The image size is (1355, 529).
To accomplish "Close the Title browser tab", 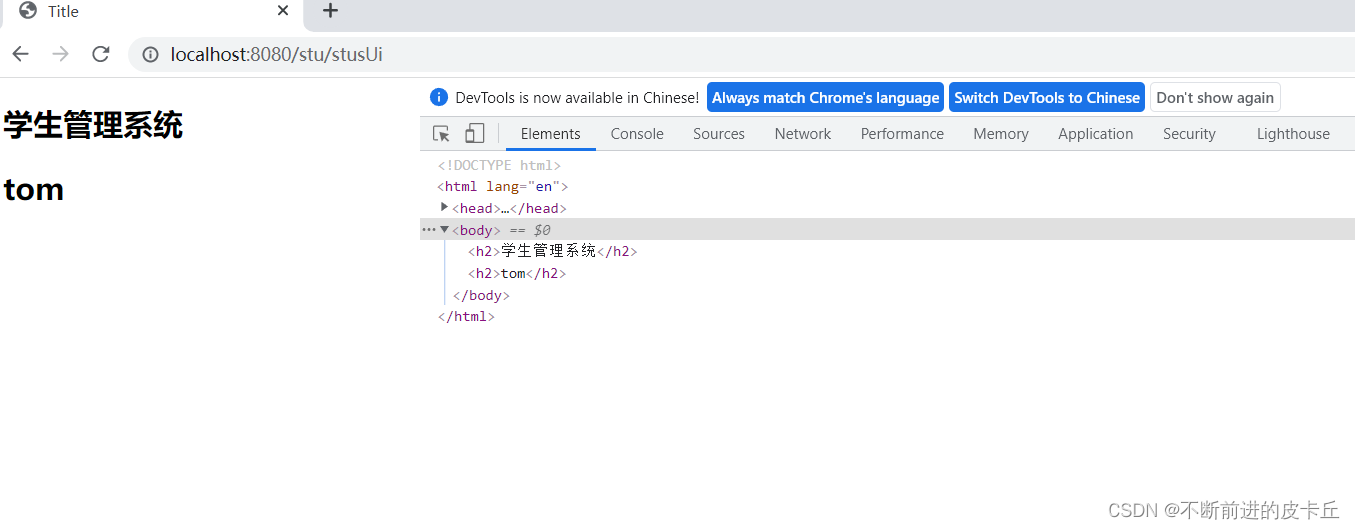I will (x=283, y=11).
